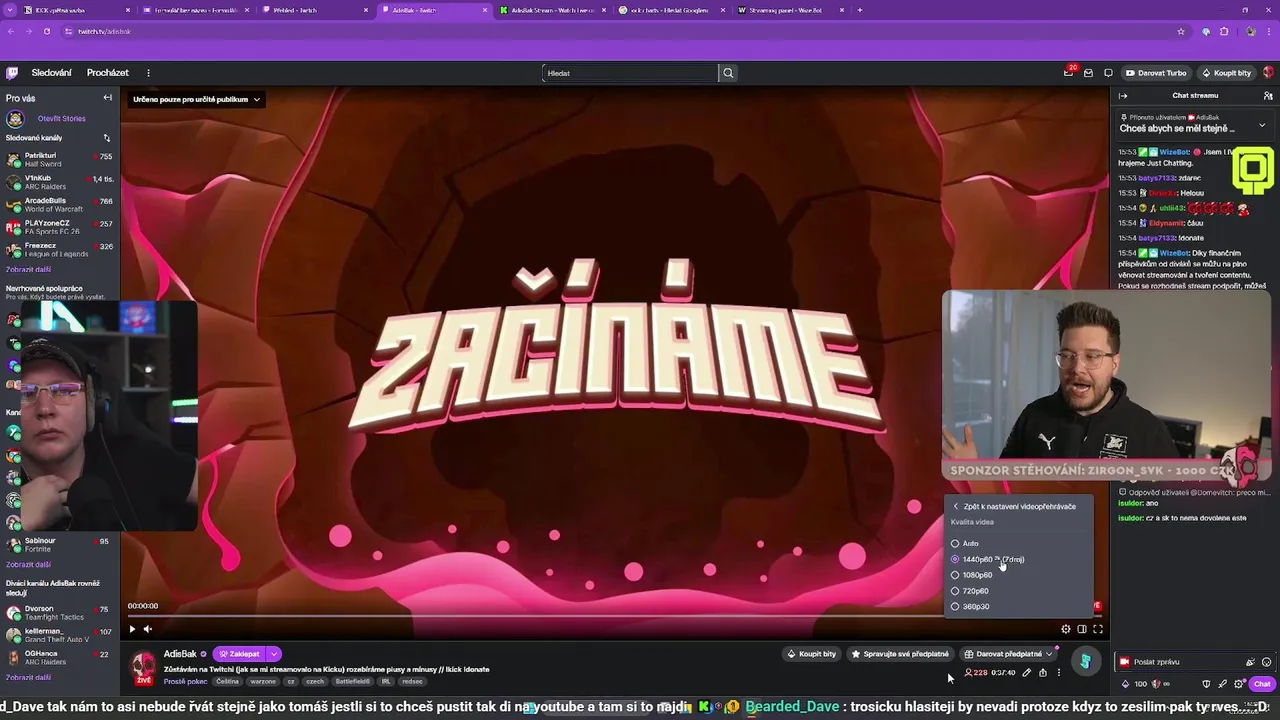Screen dimensions: 1280x720
Task: Collapse the Pro vás sidebar
Action: [107, 98]
